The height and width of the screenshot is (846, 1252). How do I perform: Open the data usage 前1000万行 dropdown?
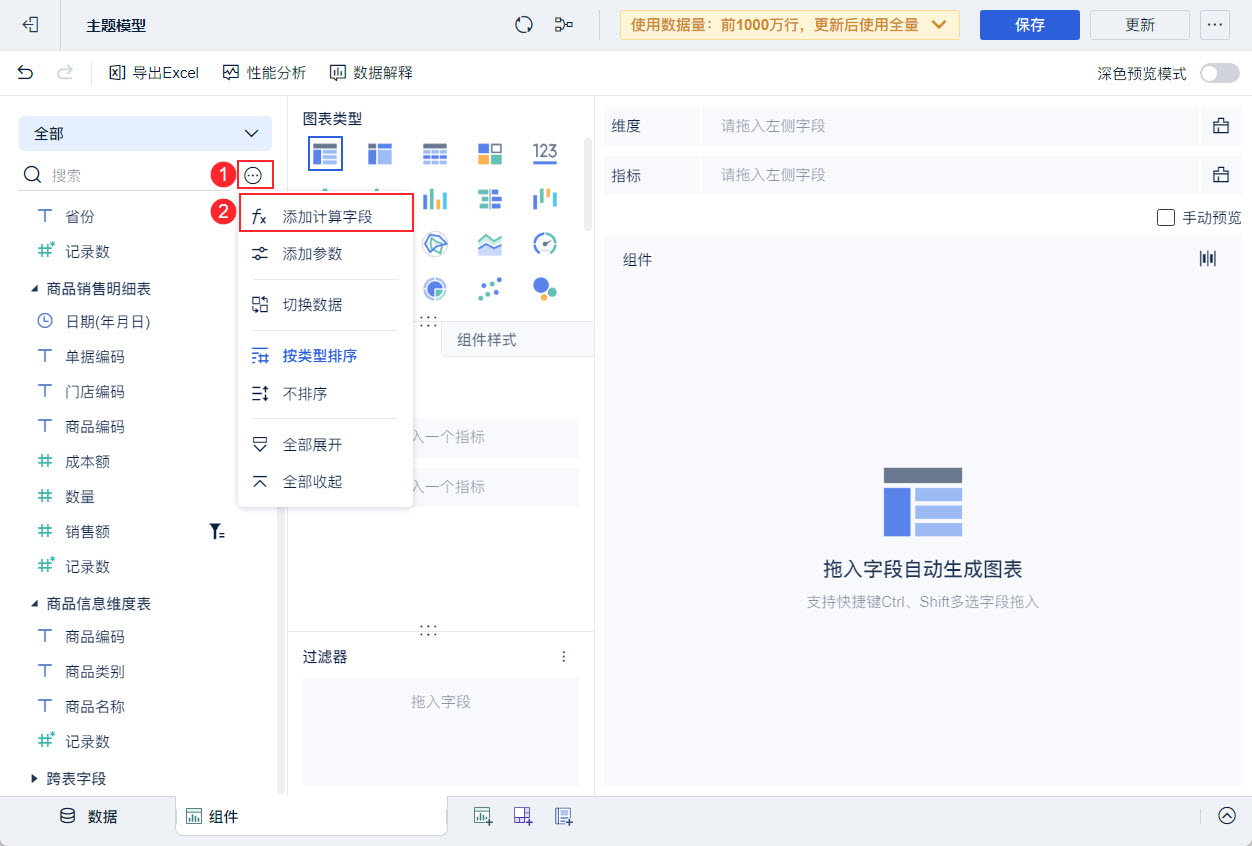point(790,25)
